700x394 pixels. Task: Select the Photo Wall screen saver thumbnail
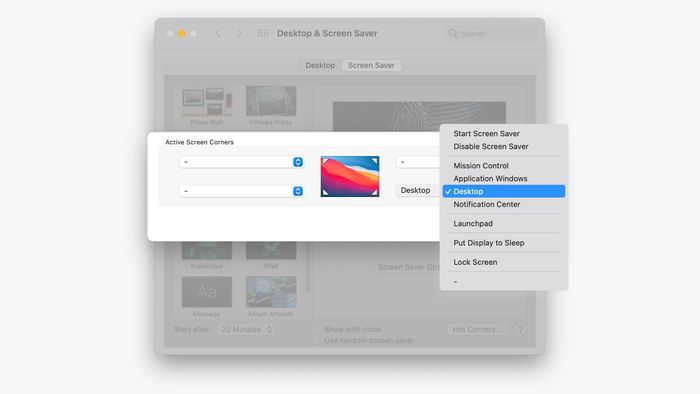tap(207, 101)
